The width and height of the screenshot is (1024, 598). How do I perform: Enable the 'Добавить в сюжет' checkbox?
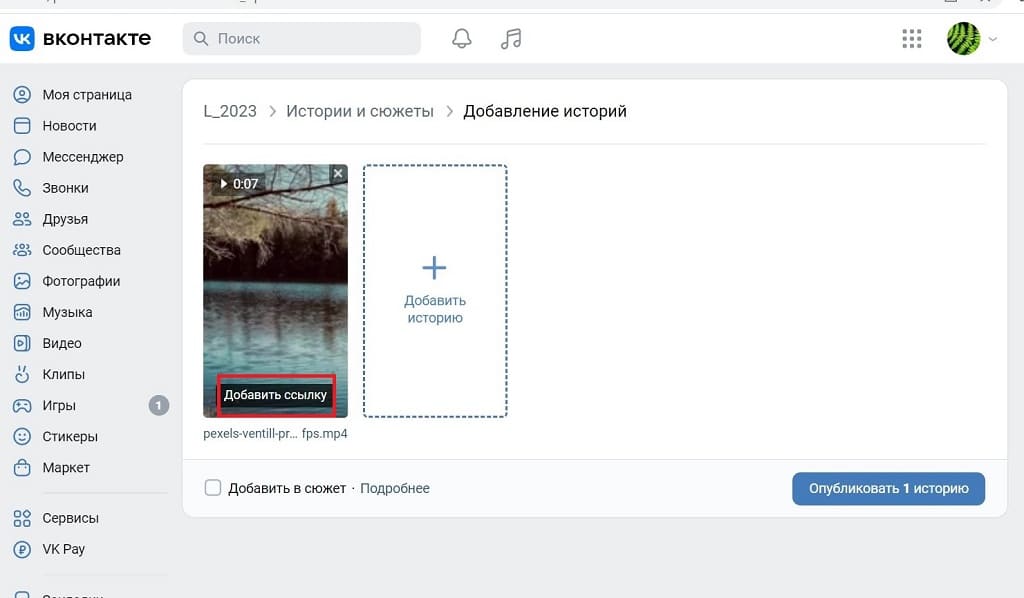click(212, 488)
